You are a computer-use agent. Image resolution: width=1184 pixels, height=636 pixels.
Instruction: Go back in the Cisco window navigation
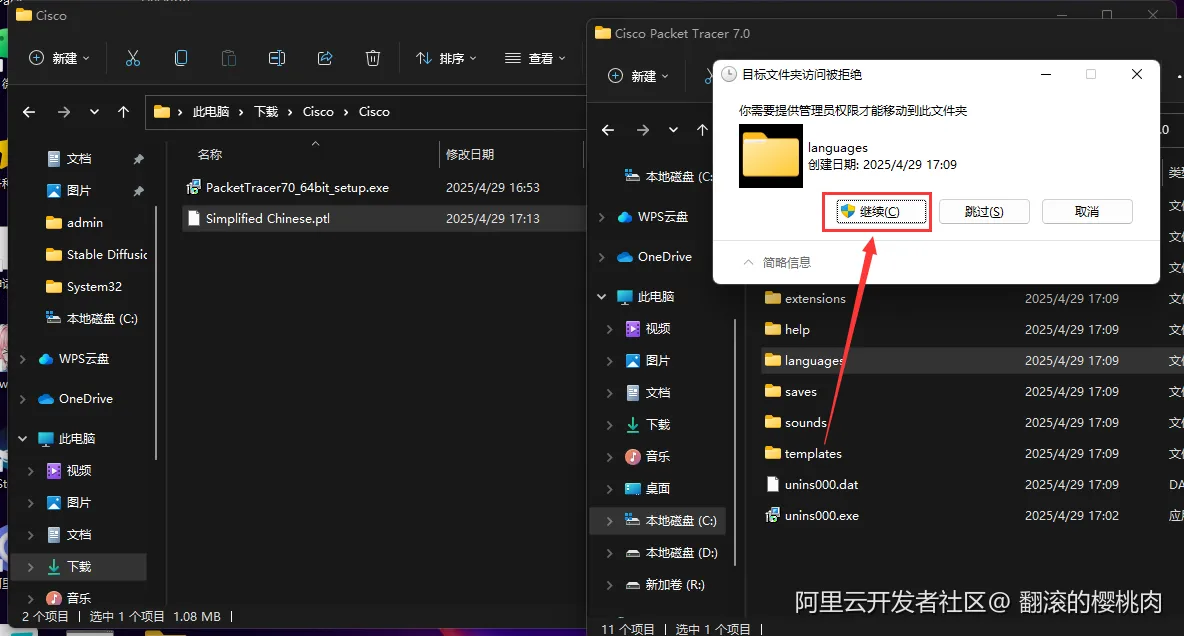(29, 112)
